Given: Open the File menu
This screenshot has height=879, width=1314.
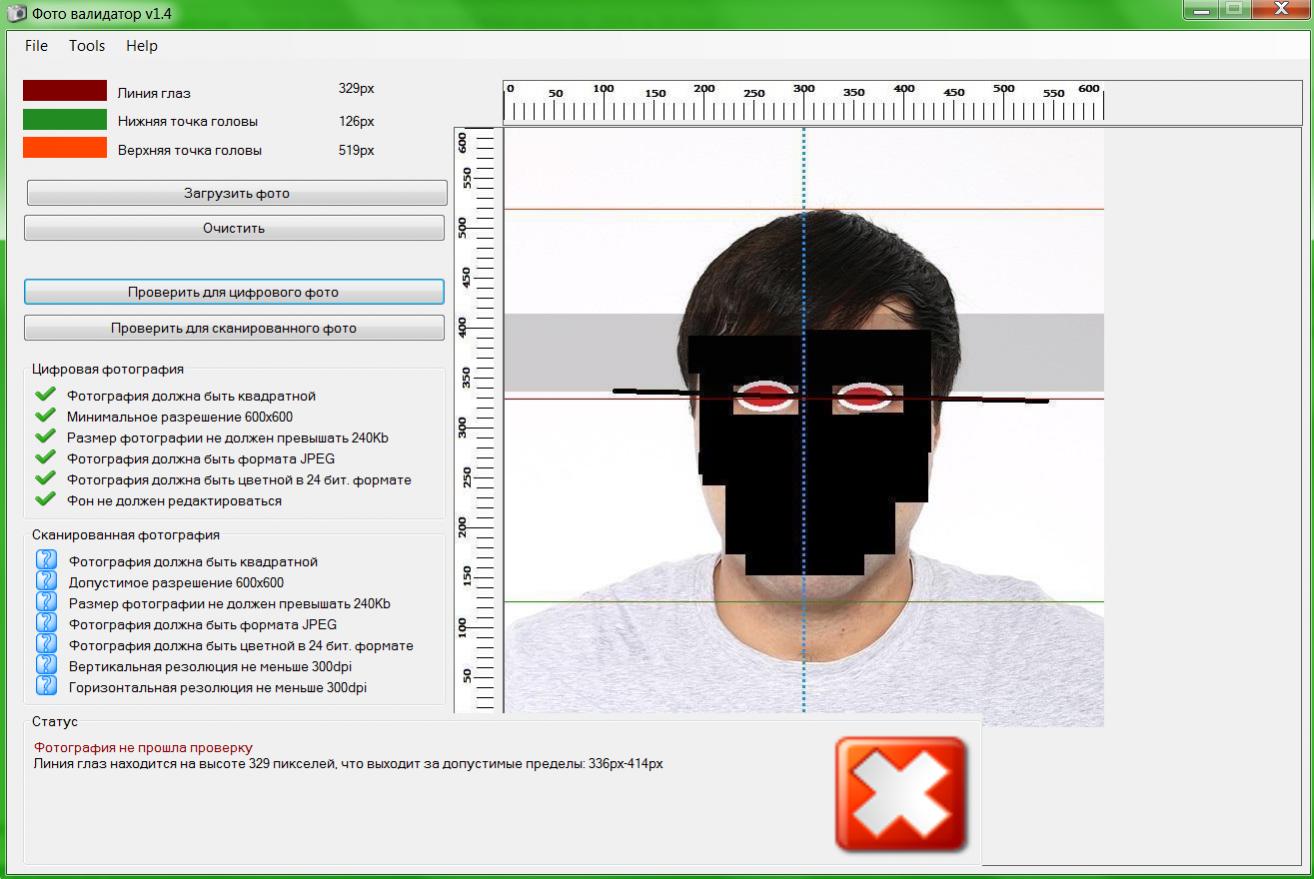Looking at the screenshot, I should (36, 46).
